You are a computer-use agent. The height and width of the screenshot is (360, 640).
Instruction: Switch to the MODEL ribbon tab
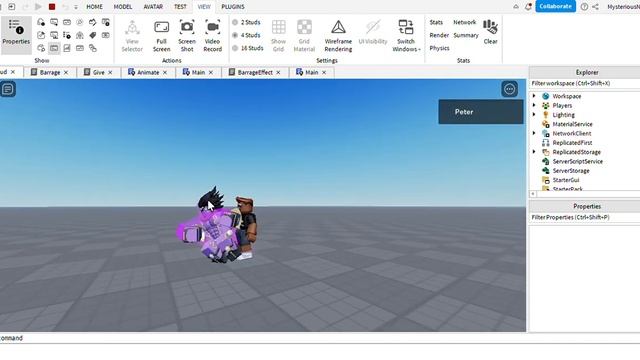pyautogui.click(x=123, y=7)
